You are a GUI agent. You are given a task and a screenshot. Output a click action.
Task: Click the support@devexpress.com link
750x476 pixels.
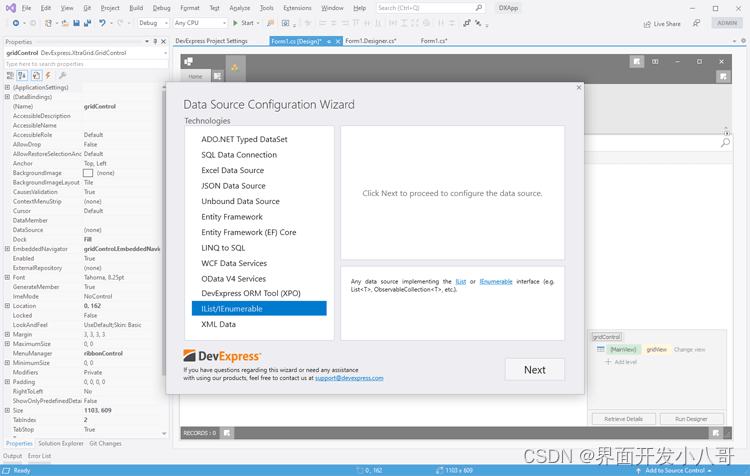[x=349, y=378]
